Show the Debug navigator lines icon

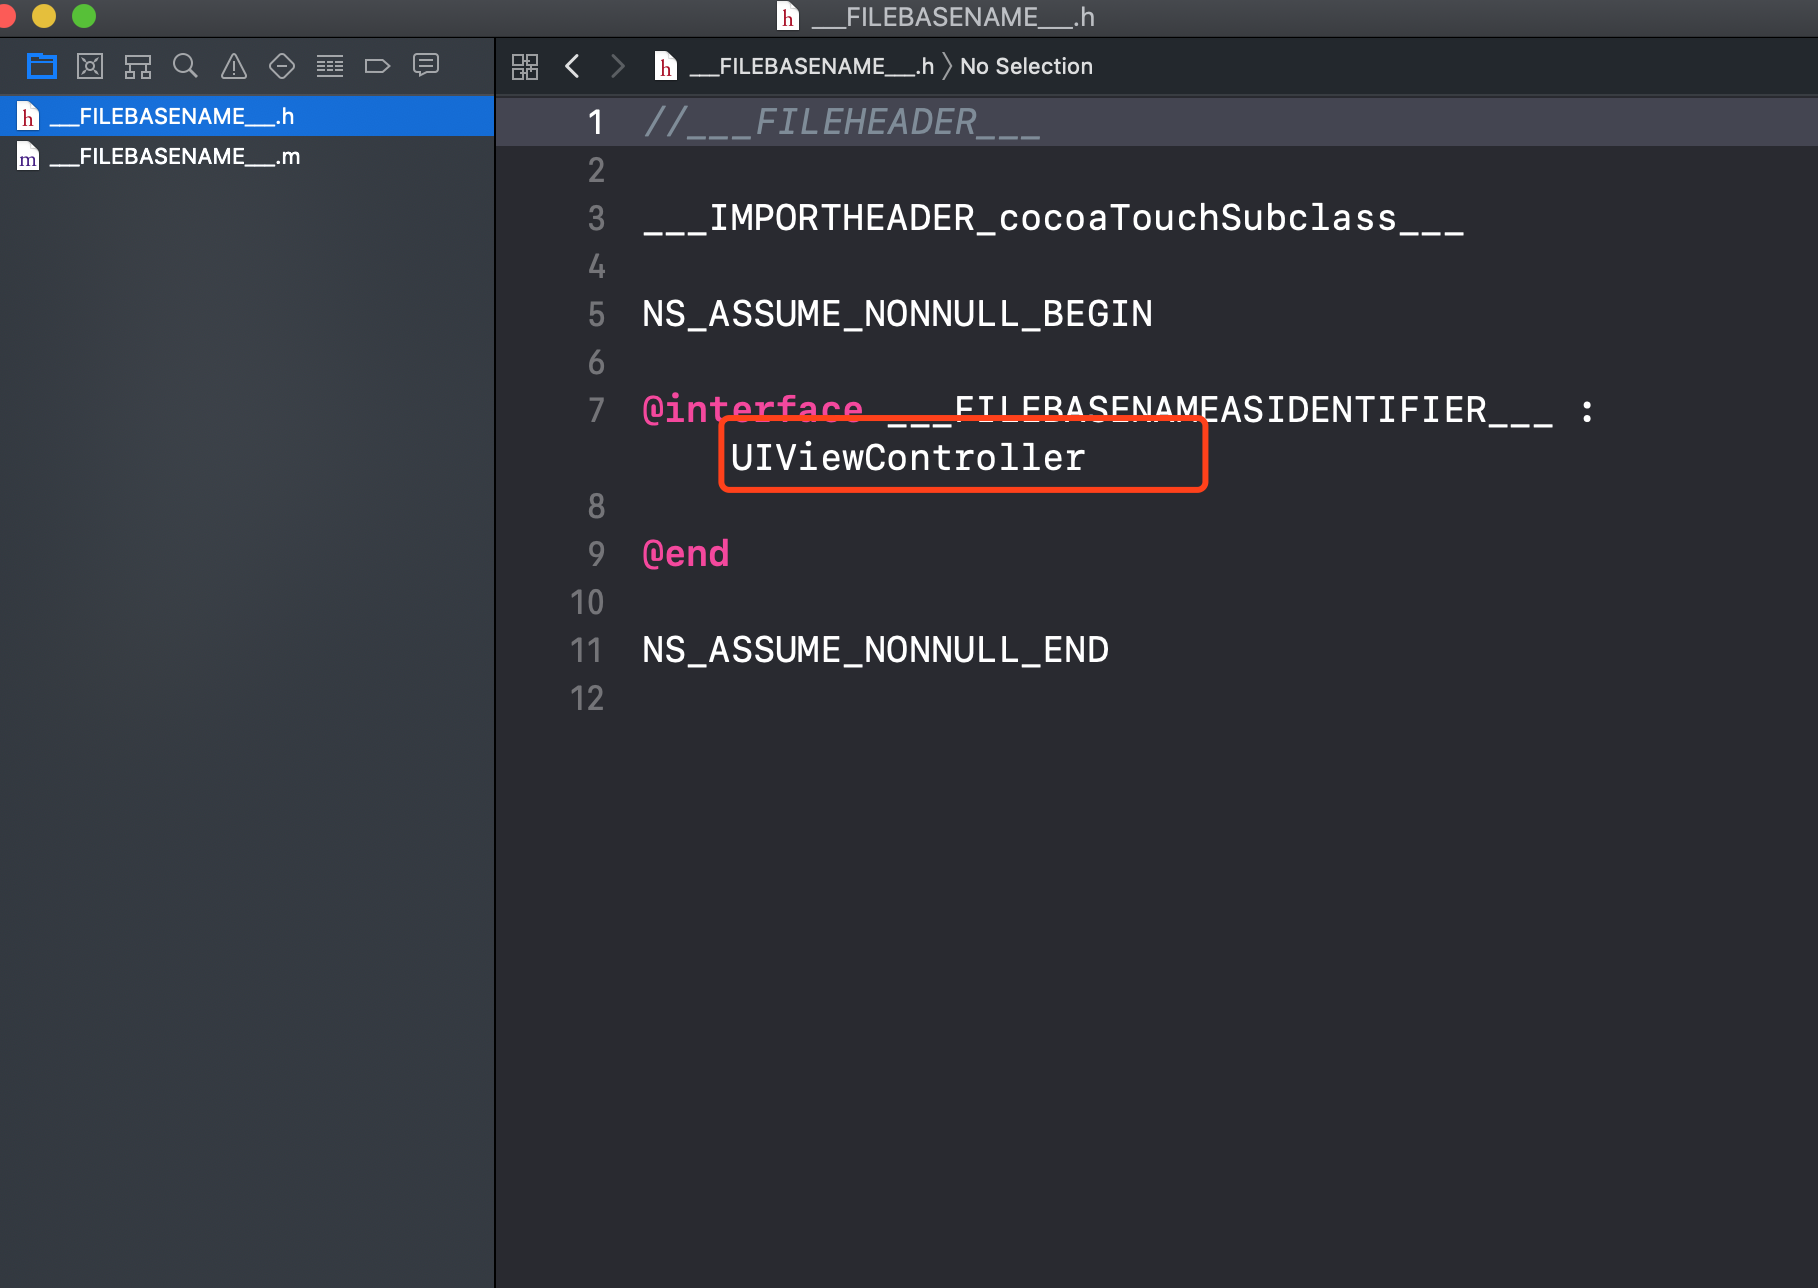[x=330, y=66]
